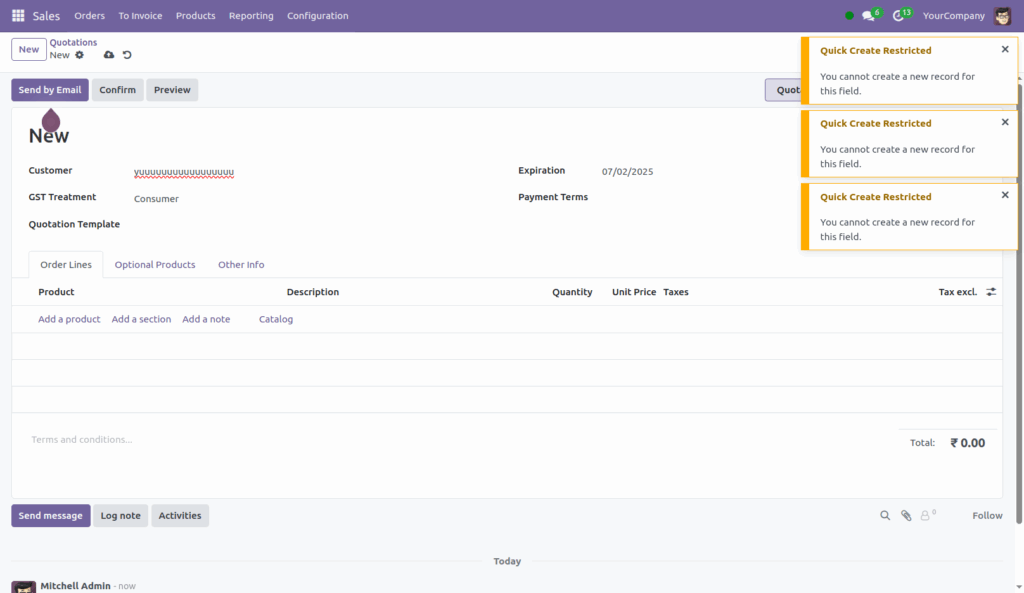Click the Confirm button
This screenshot has height=593, width=1024.
tap(117, 89)
